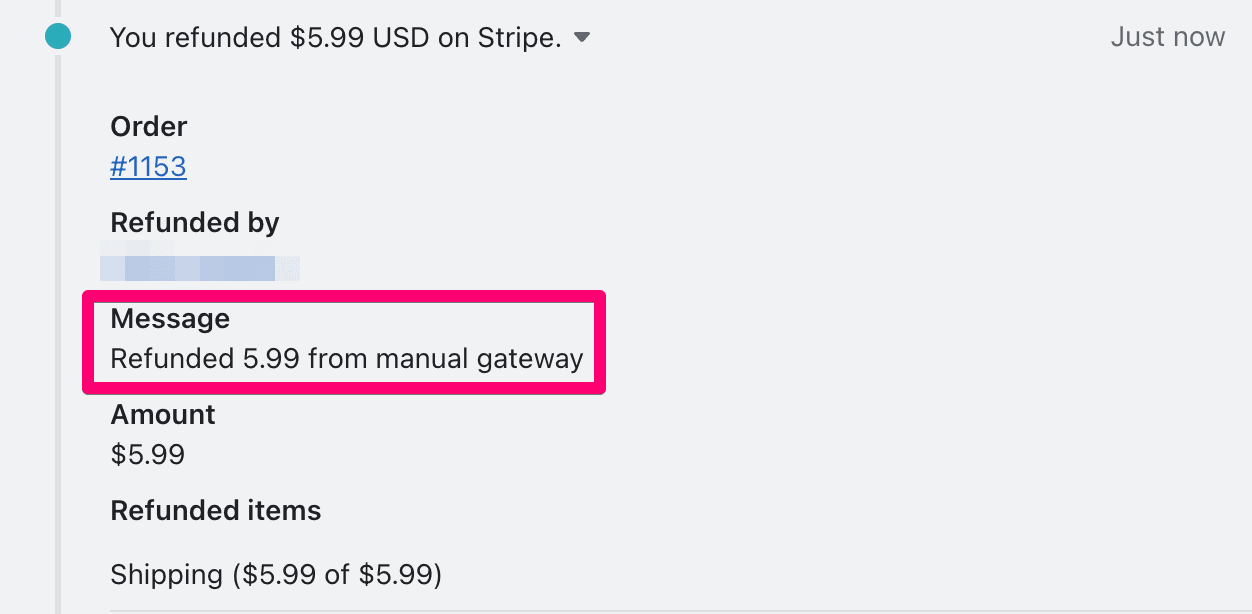Image resolution: width=1252 pixels, height=614 pixels.
Task: Select the circular status indicator on the timeline
Action: (x=57, y=36)
